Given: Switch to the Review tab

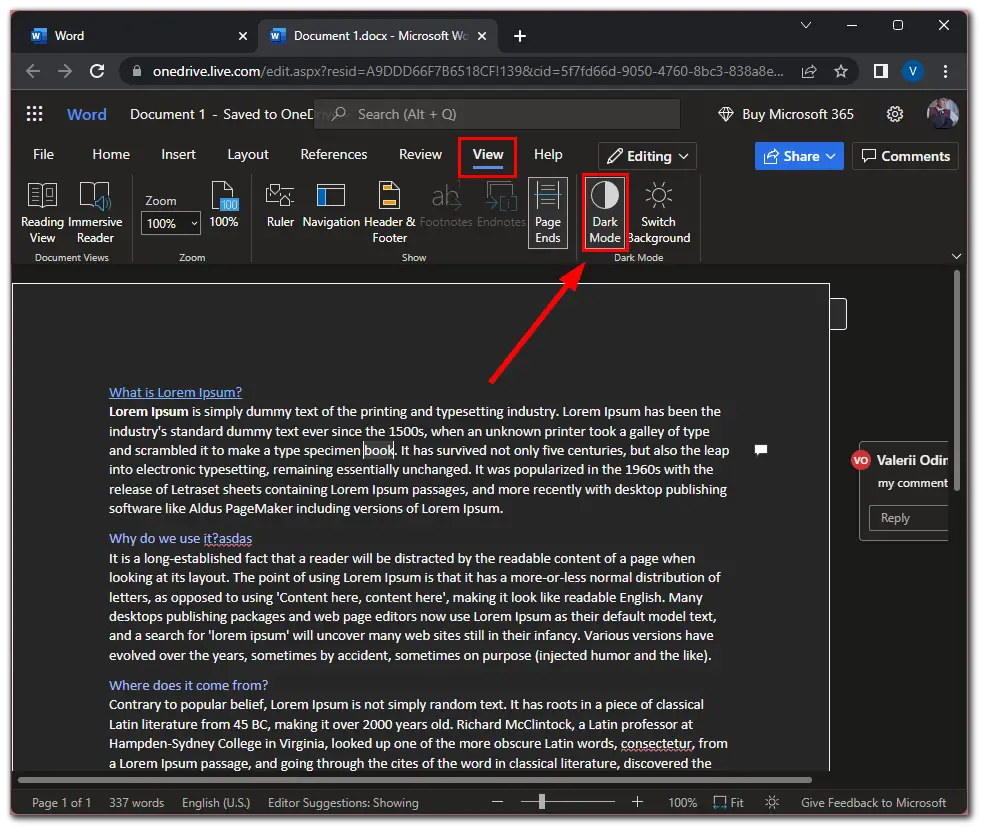Looking at the screenshot, I should [x=420, y=154].
